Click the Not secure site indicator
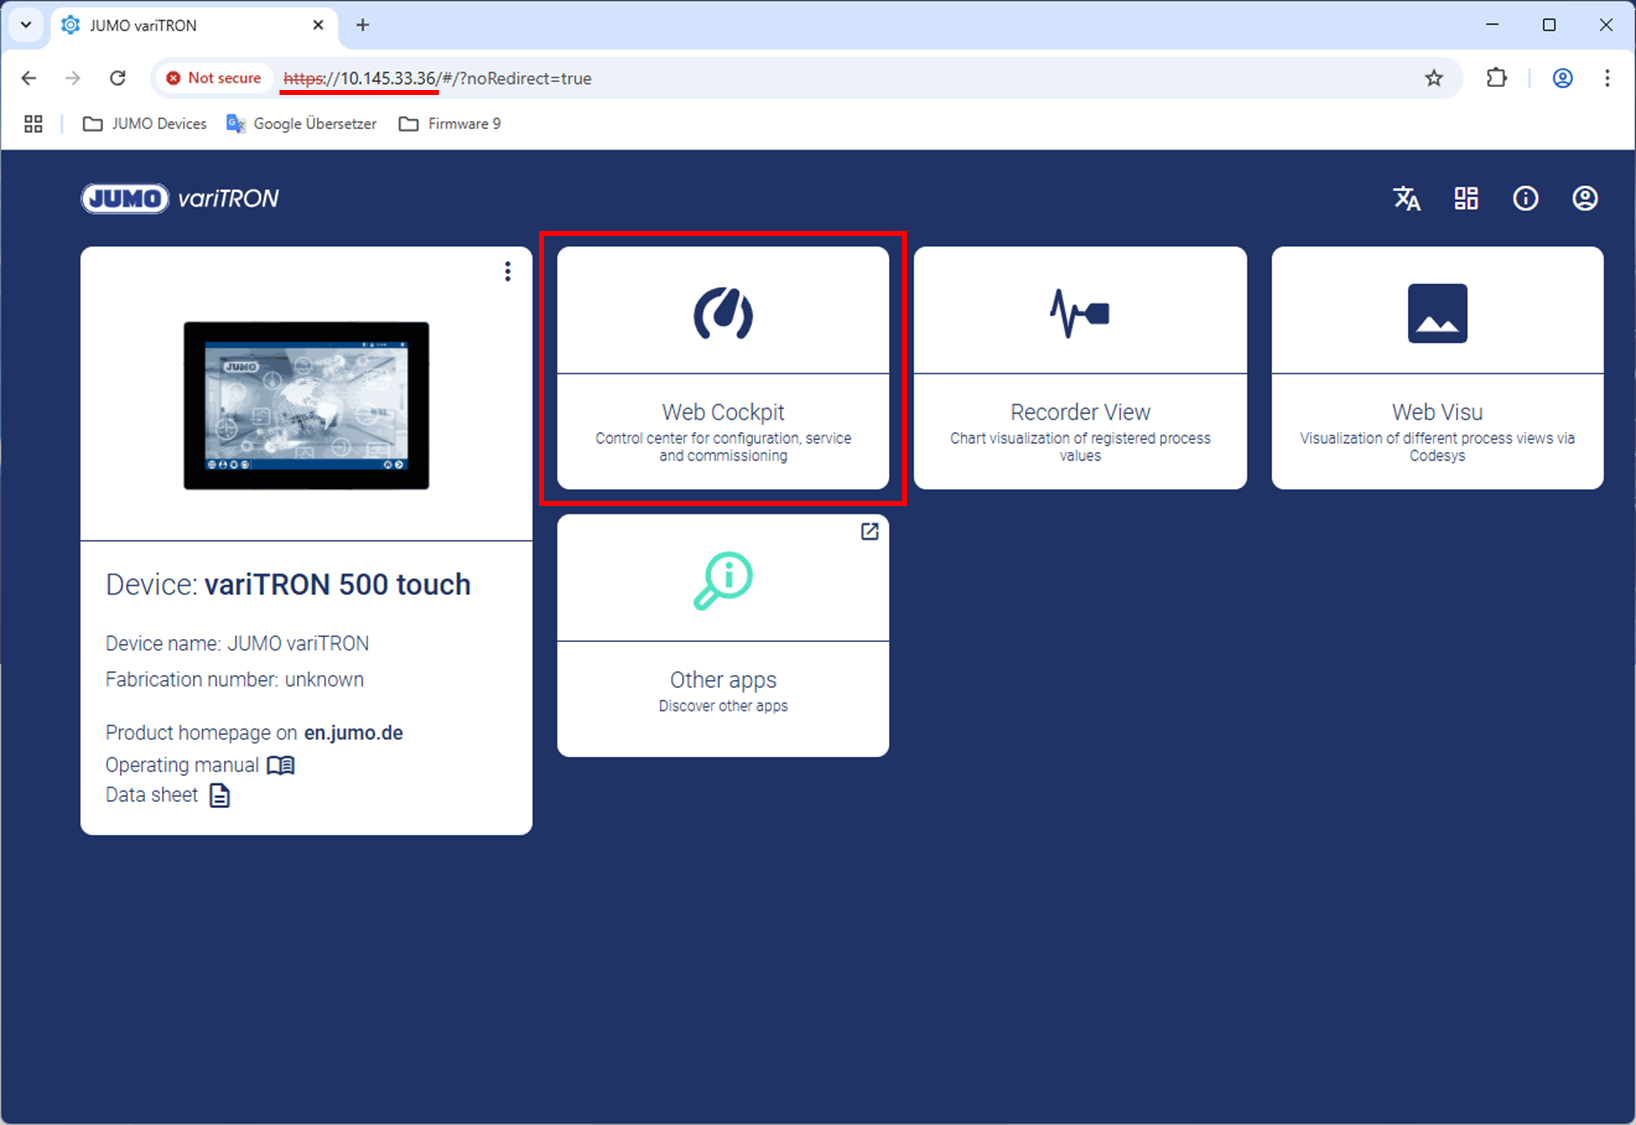Screen dimensions: 1636x1125 [214, 78]
